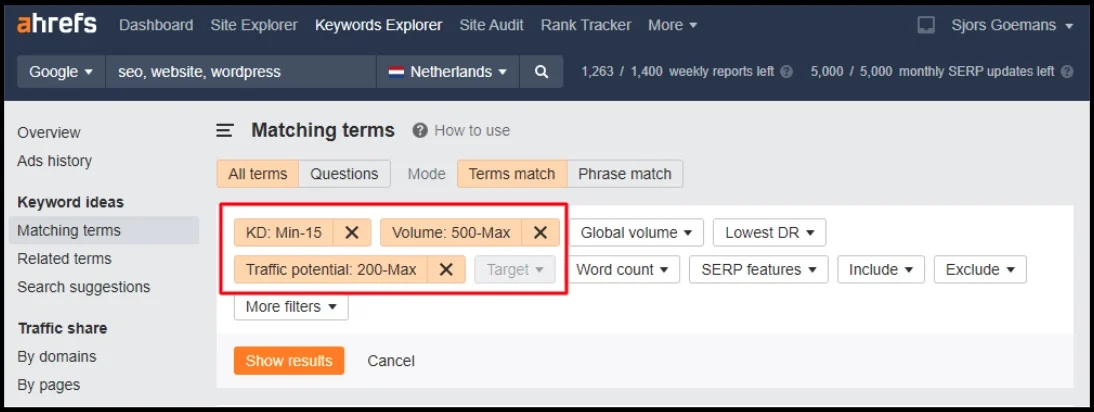The image size is (1094, 412).
Task: Edit the KD: Min-15 filter
Action: tap(284, 232)
